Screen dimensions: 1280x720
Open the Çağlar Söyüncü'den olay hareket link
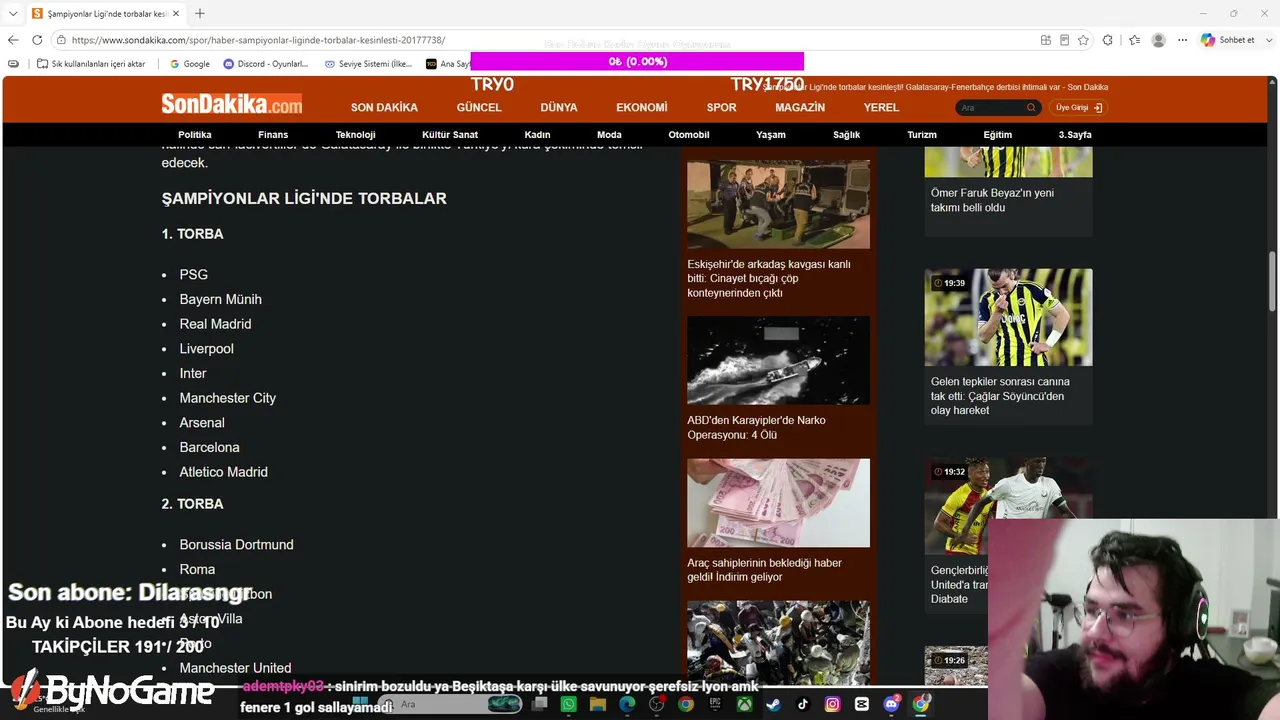[1000, 396]
